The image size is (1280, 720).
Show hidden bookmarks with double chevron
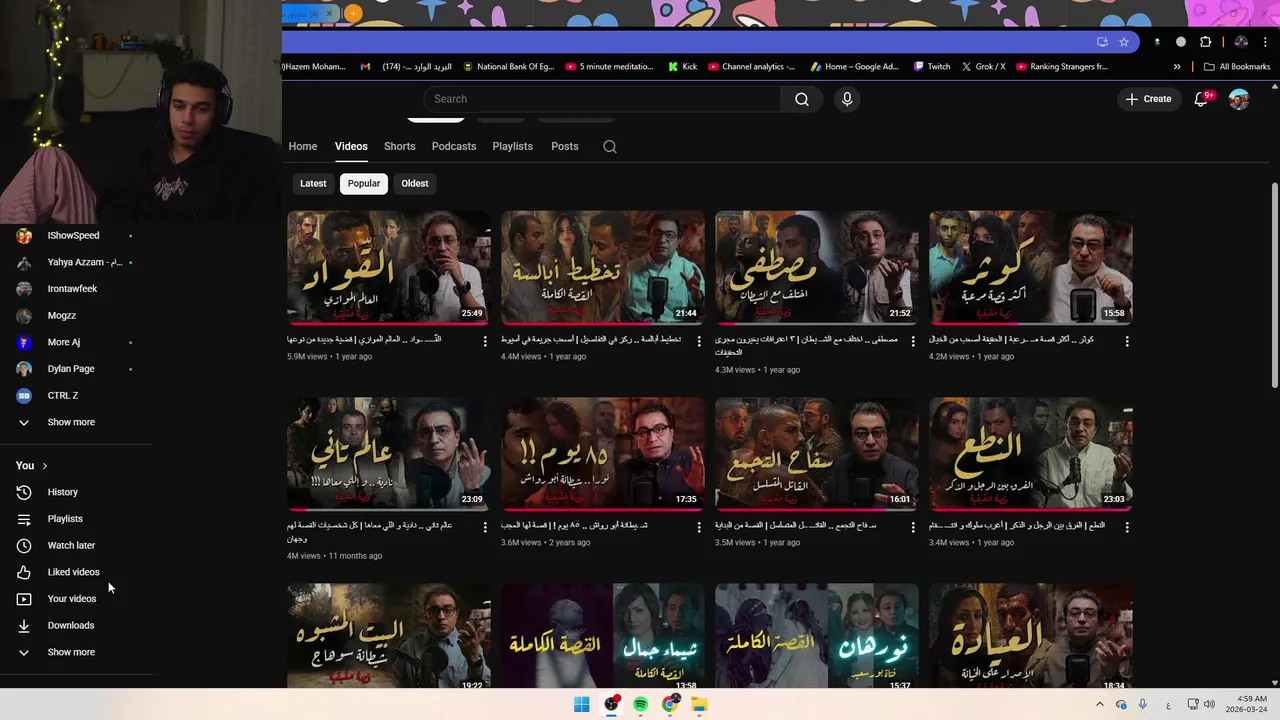tap(1177, 67)
